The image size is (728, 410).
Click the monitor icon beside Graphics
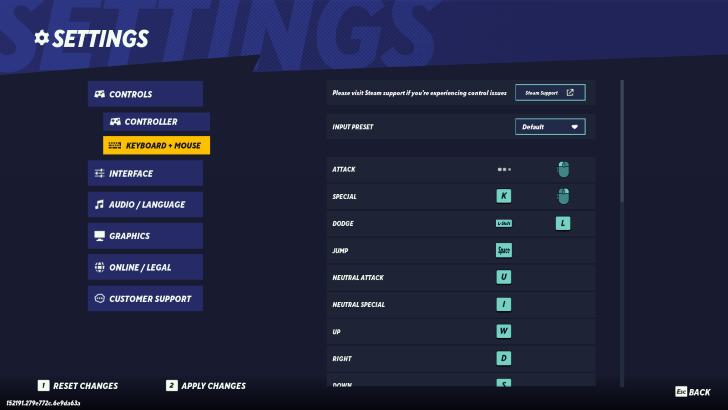click(99, 236)
